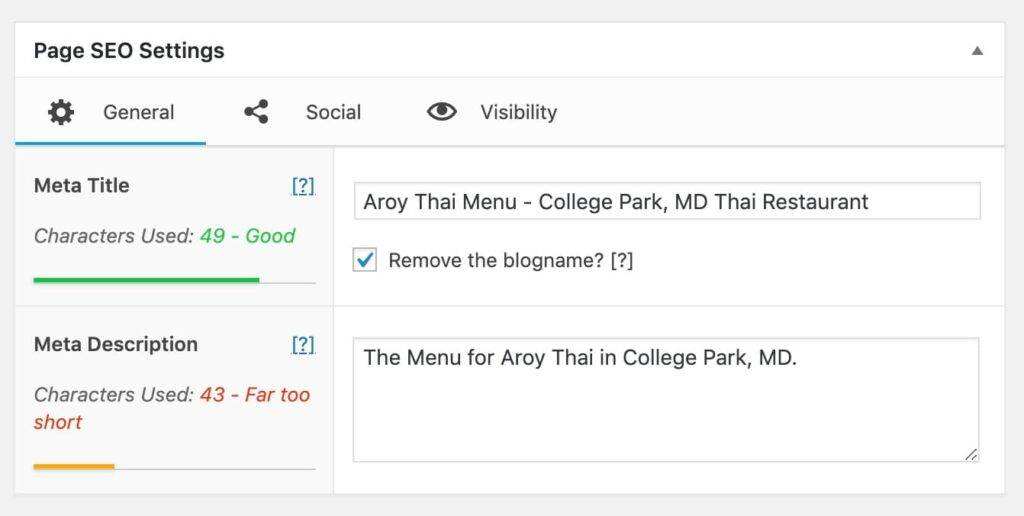The image size is (1024, 516).
Task: Focus the Meta Title text input
Action: [x=667, y=202]
